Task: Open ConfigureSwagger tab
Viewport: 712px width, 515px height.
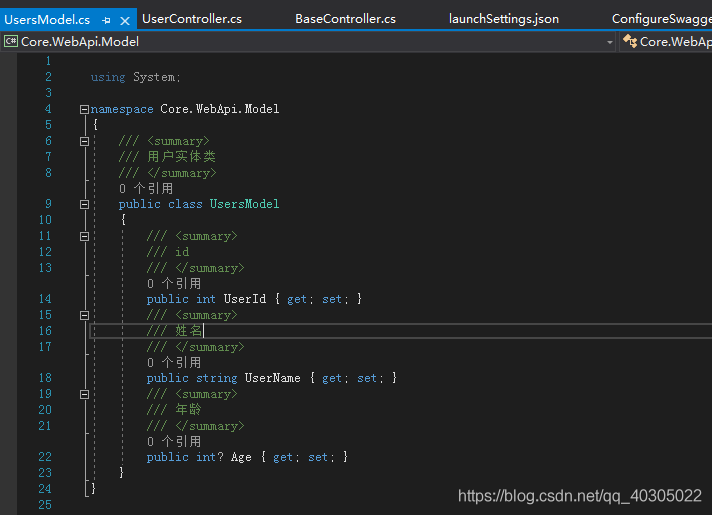Action: (x=662, y=19)
